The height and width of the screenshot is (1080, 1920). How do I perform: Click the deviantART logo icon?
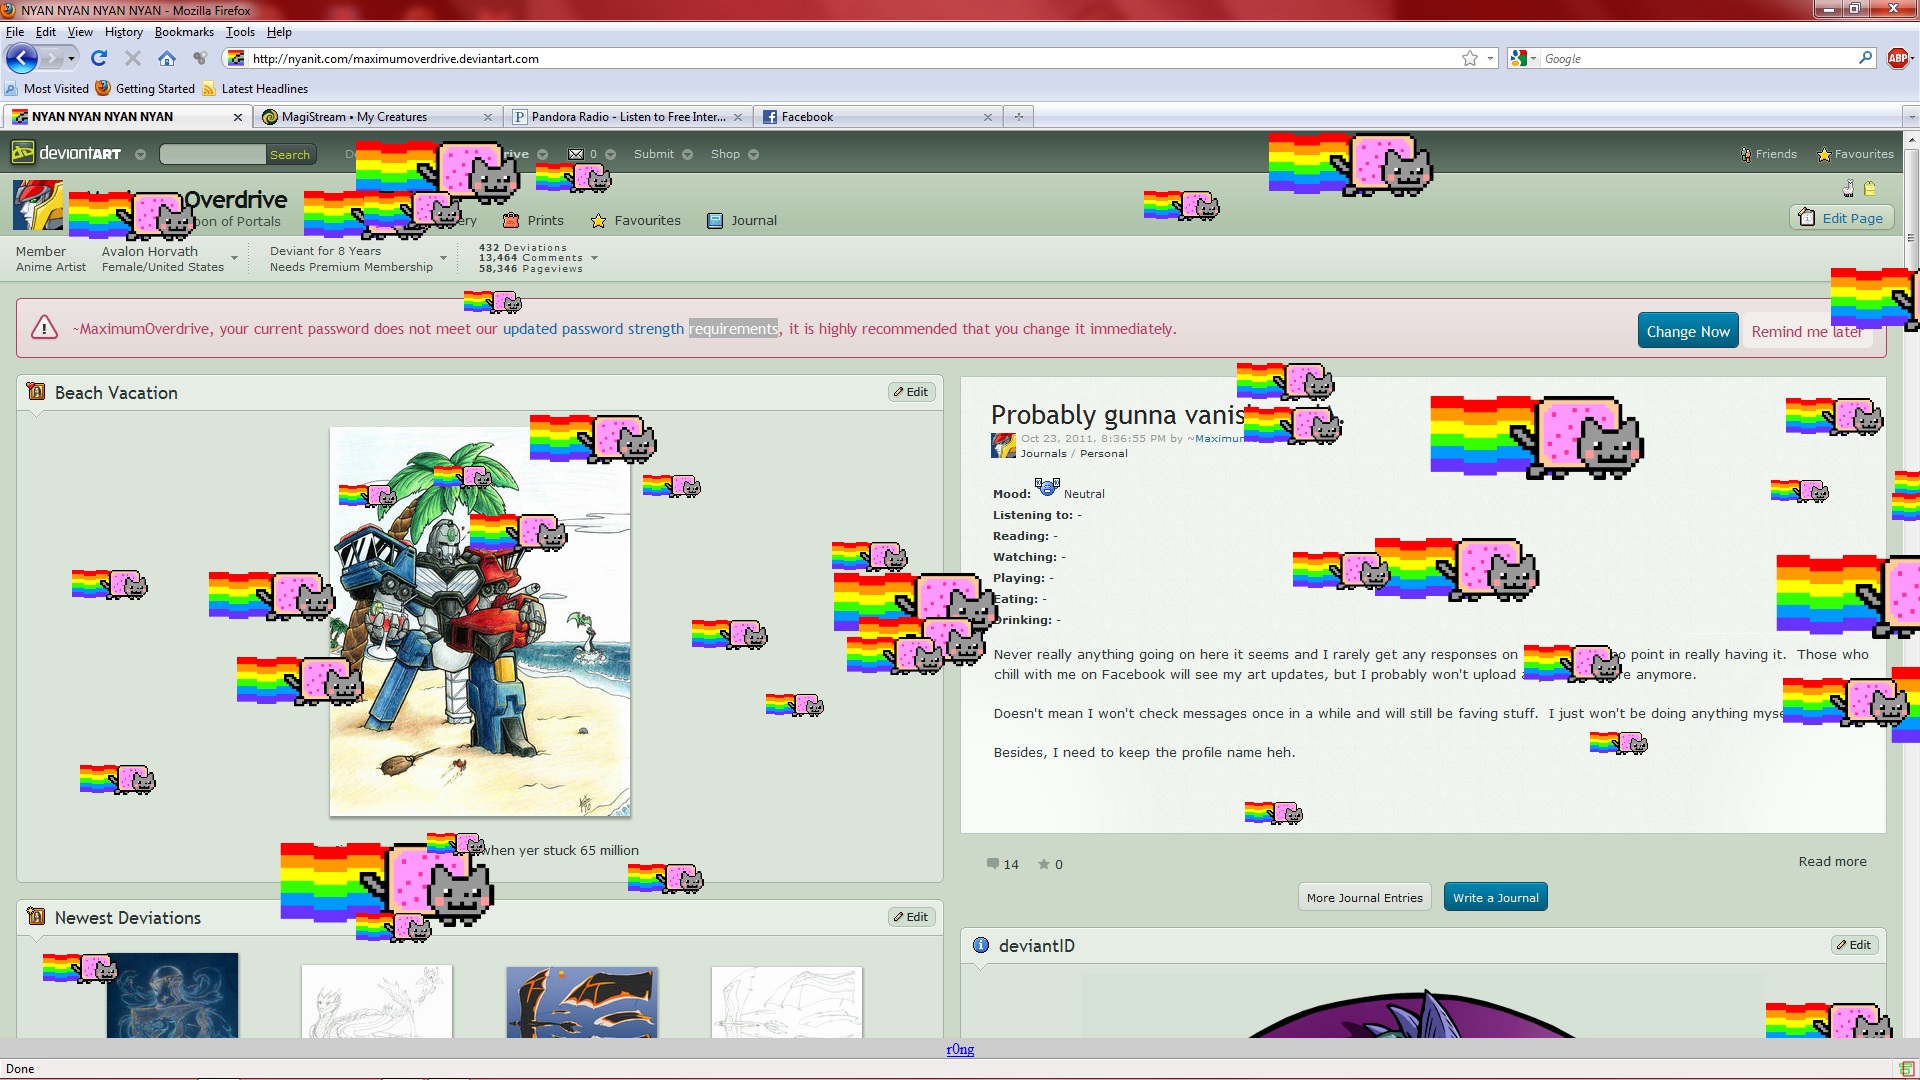(22, 153)
